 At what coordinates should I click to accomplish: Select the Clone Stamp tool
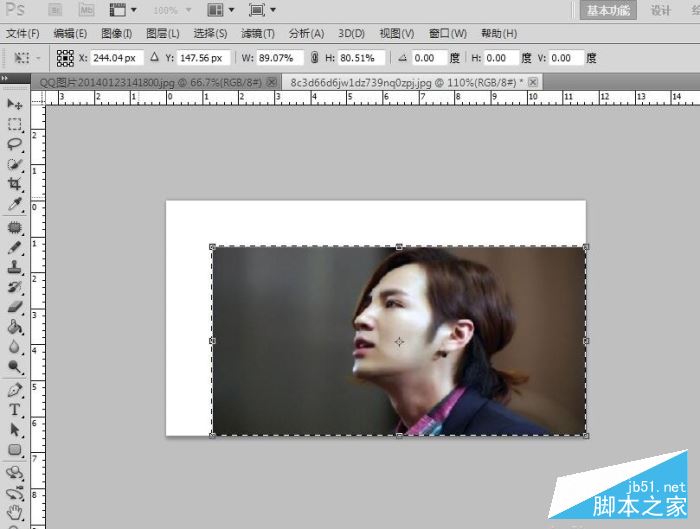tap(15, 267)
